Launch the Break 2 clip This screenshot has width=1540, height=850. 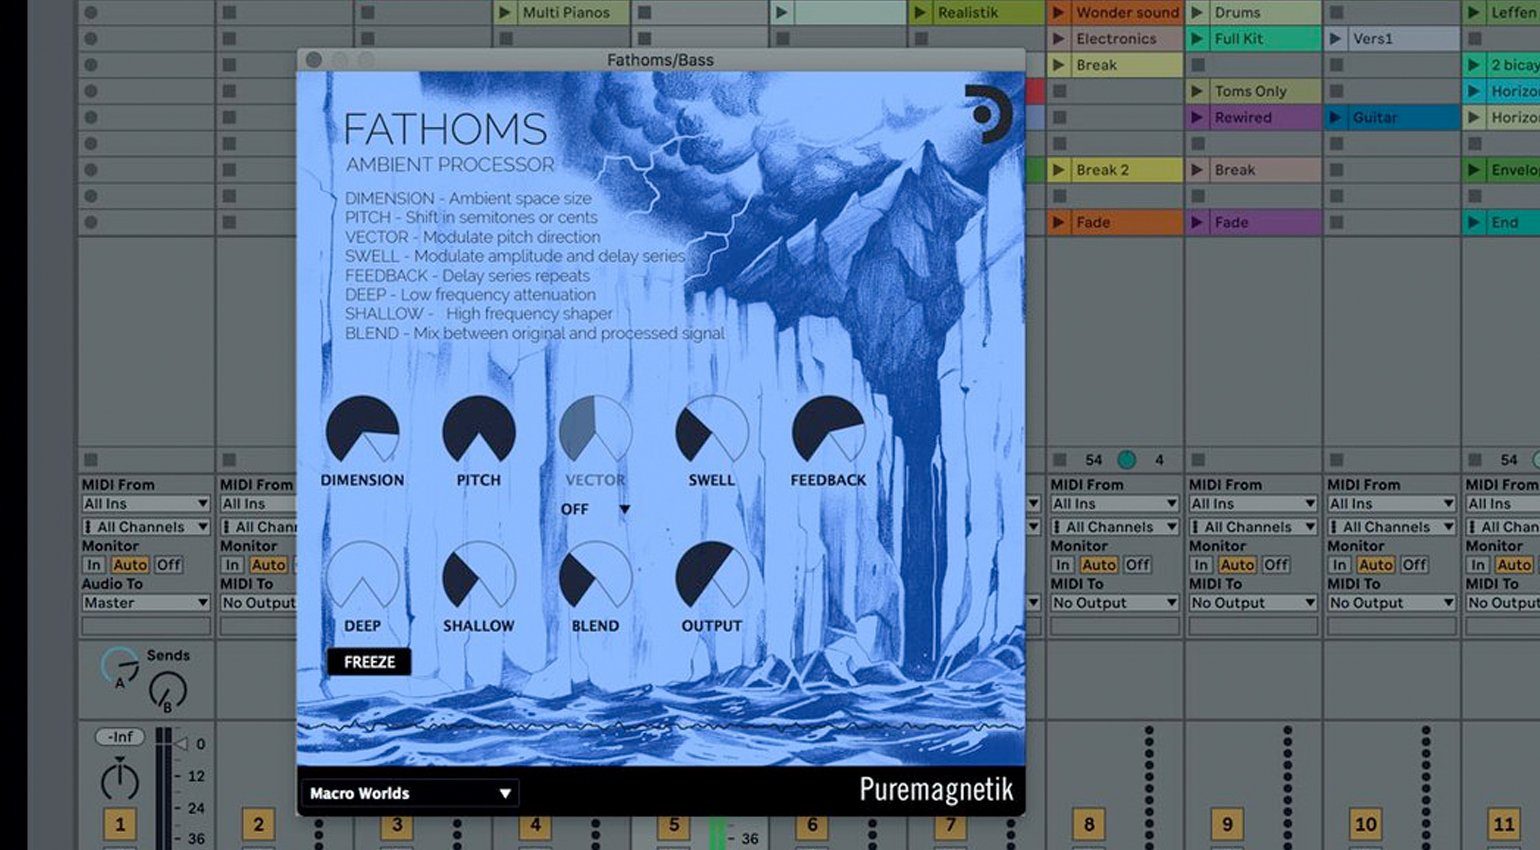(1058, 169)
